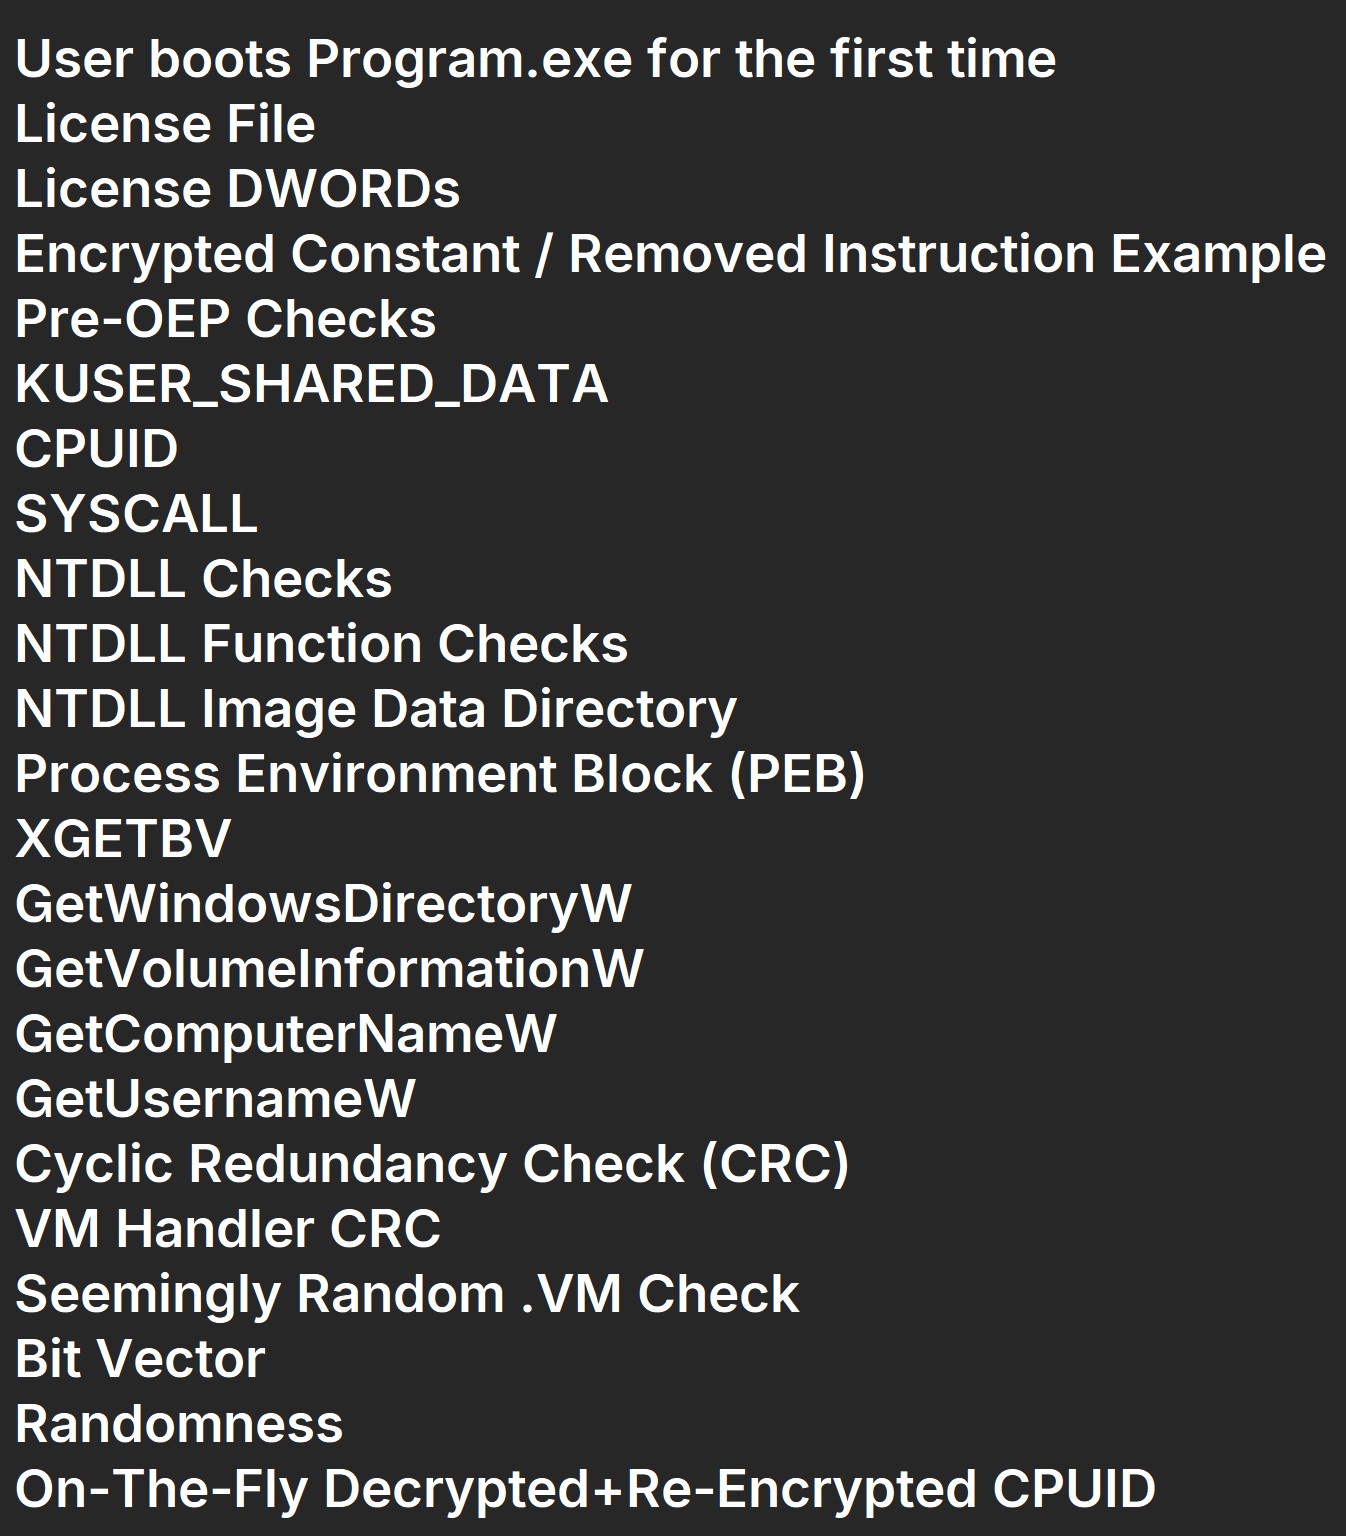Open Process Environment Block (PEB) section
This screenshot has width=1346, height=1536.
(x=440, y=774)
